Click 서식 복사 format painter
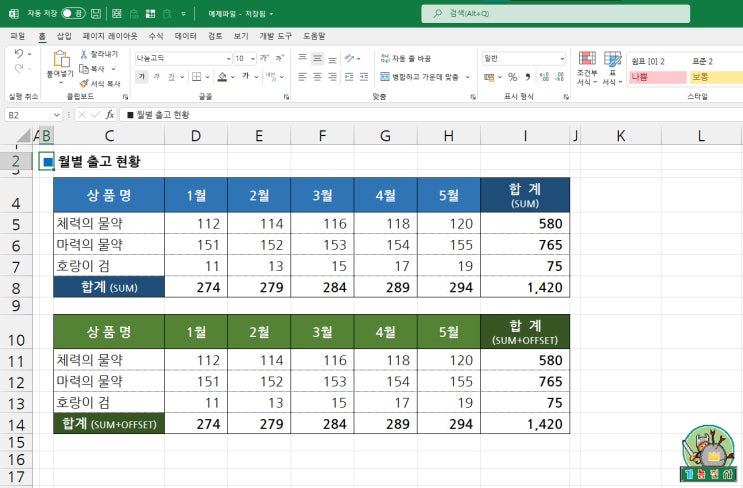Screen dimensions: 743x488 [100, 83]
